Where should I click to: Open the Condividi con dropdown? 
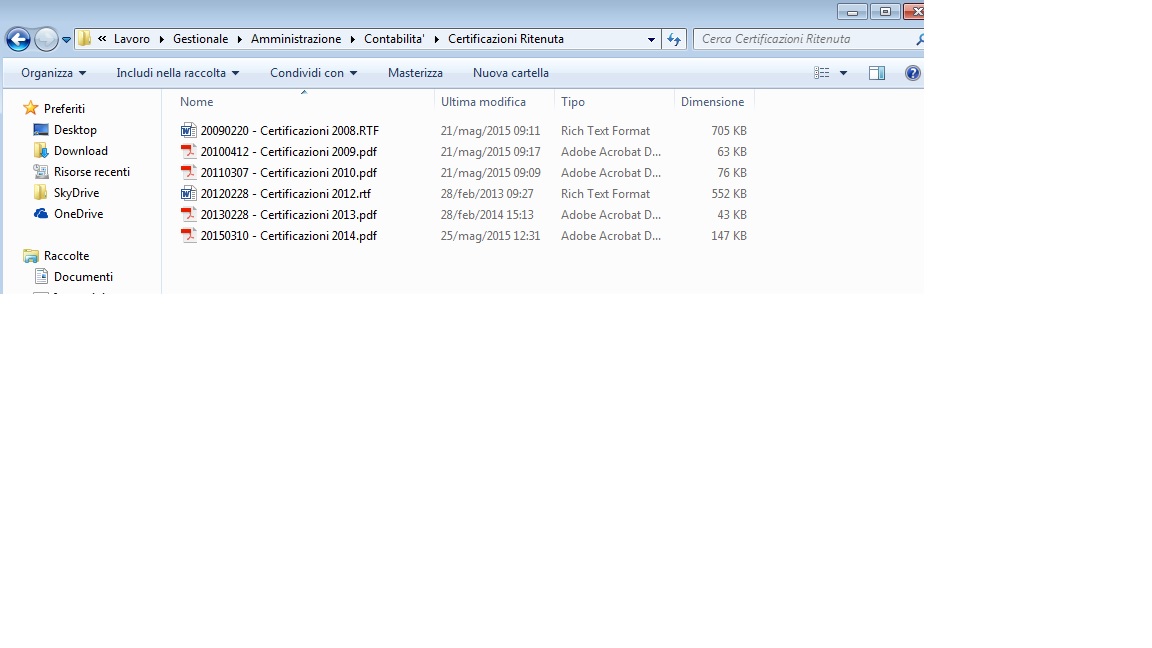(x=313, y=73)
